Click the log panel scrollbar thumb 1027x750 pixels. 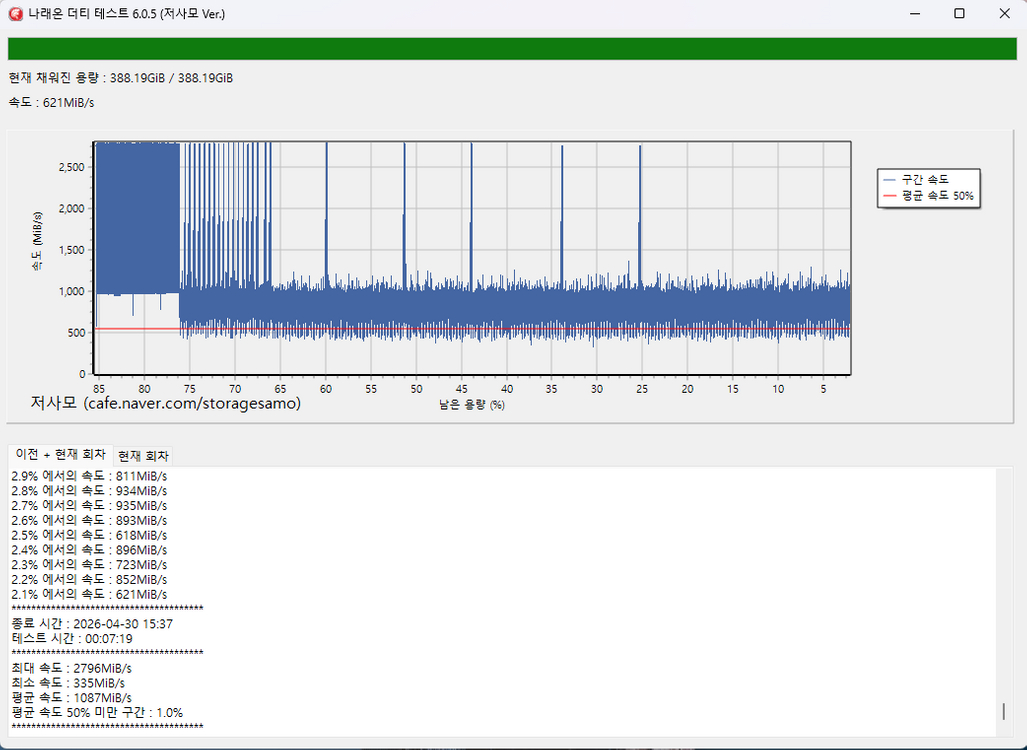[1003, 711]
